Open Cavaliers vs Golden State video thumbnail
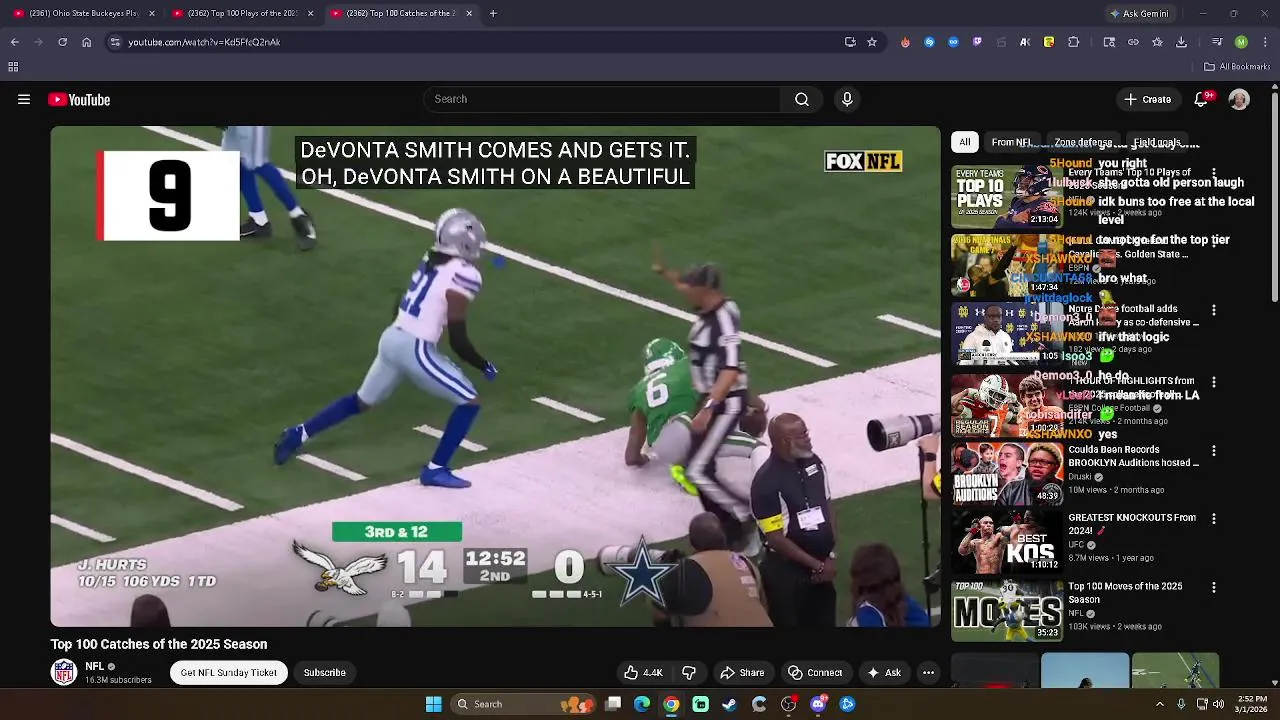The image size is (1280, 720). pos(1007,265)
